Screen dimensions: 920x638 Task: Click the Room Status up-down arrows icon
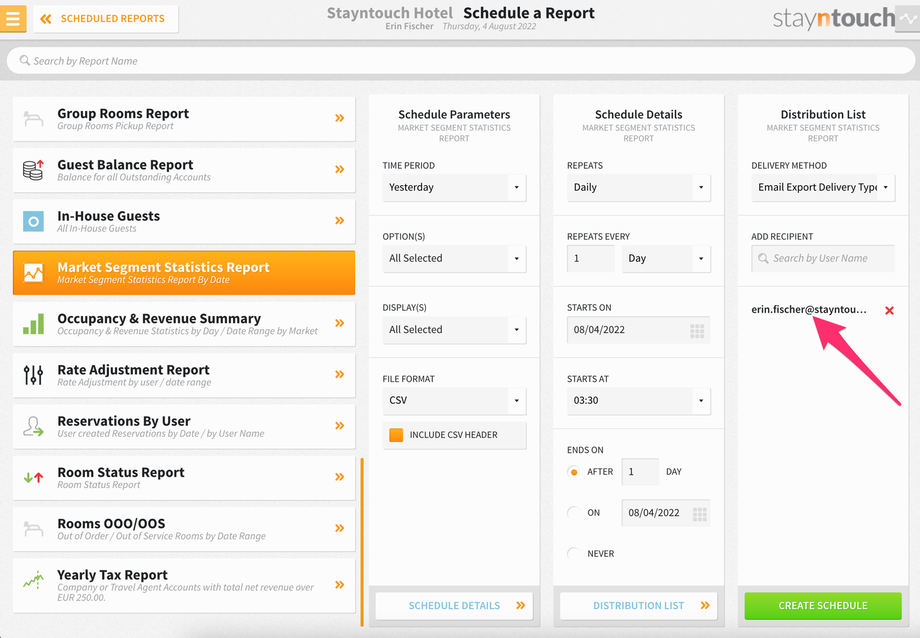pyautogui.click(x=33, y=477)
